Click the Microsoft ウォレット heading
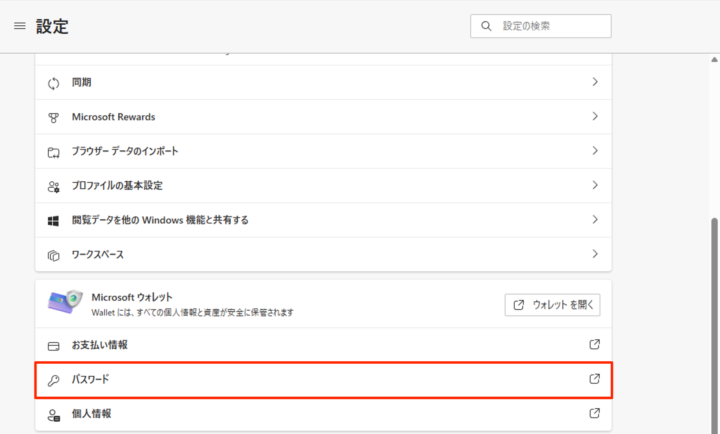The image size is (720, 434). point(132,297)
